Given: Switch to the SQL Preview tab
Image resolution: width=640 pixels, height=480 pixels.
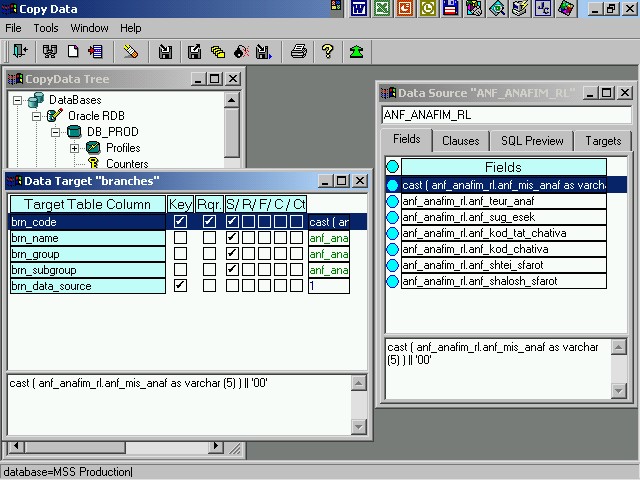Looking at the screenshot, I should tap(532, 141).
